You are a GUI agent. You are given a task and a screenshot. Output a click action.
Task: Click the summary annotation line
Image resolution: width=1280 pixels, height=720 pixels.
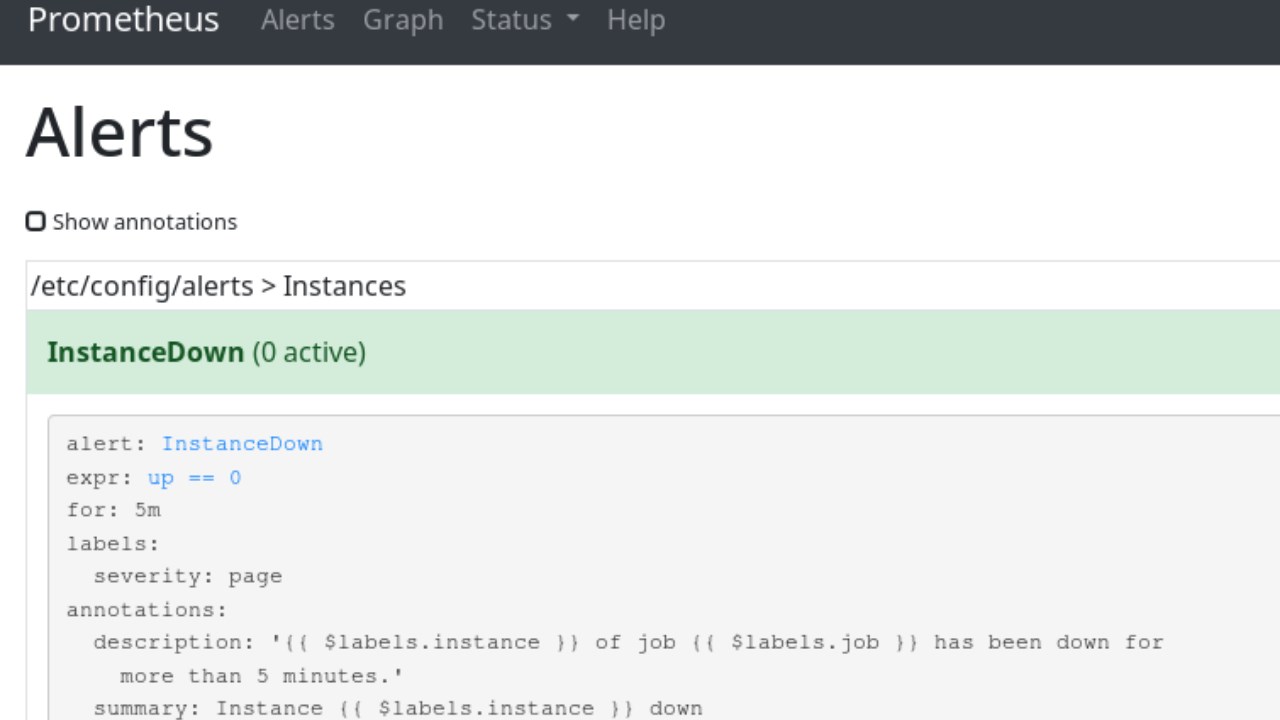point(398,709)
